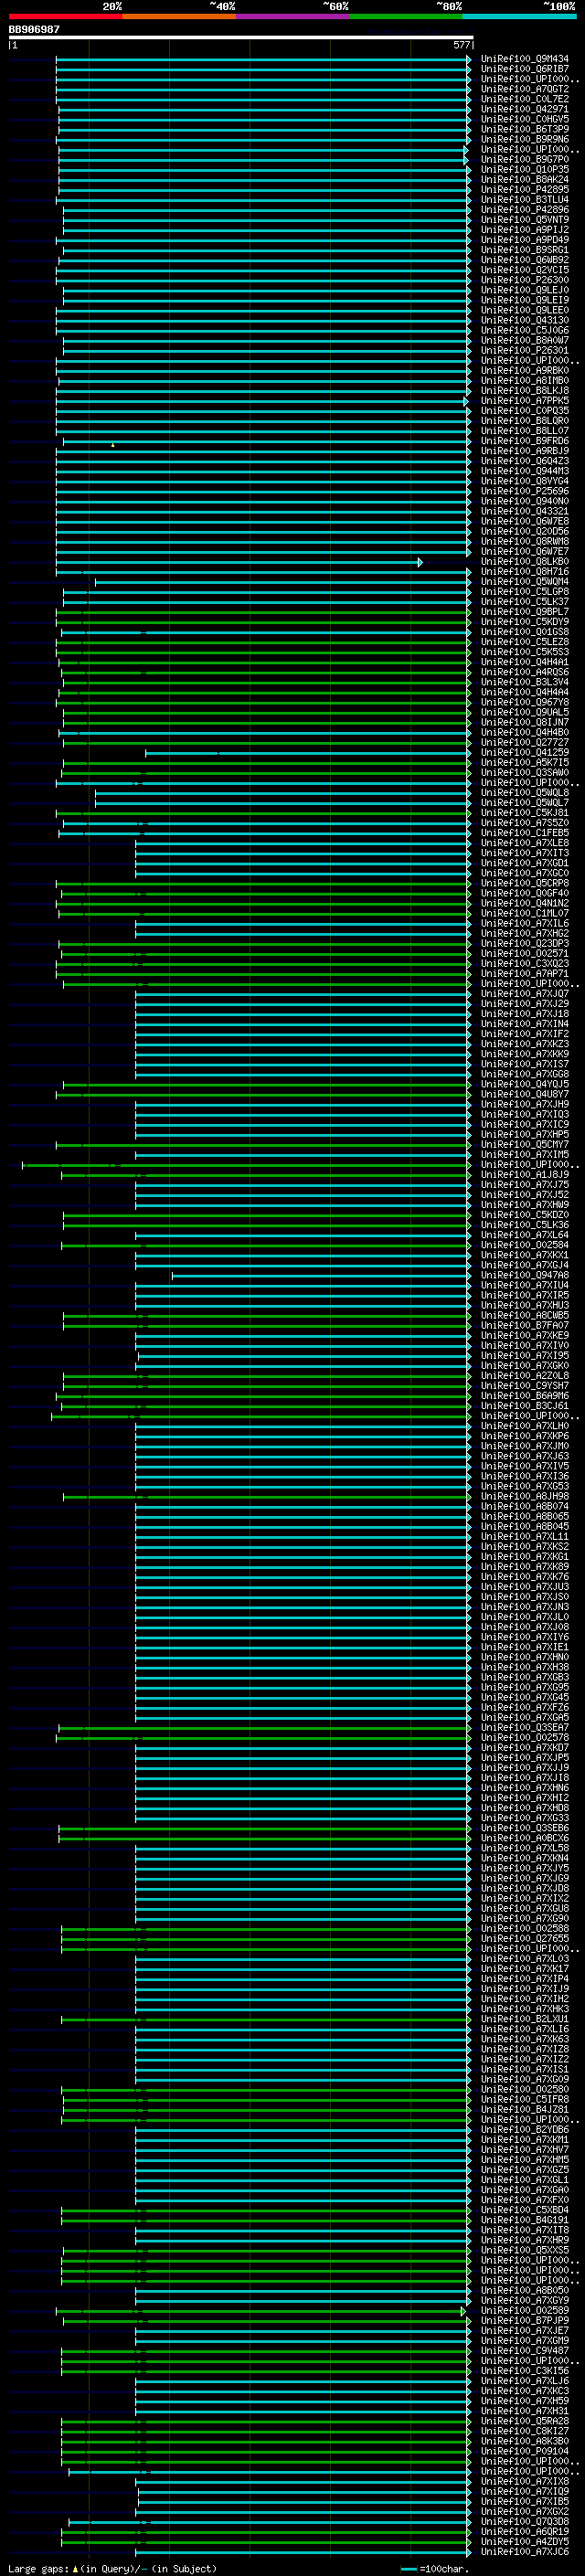The image size is (585, 2576).
Task: Click the cyan ~100% identity legend bar
Action: pyautogui.click(x=519, y=16)
